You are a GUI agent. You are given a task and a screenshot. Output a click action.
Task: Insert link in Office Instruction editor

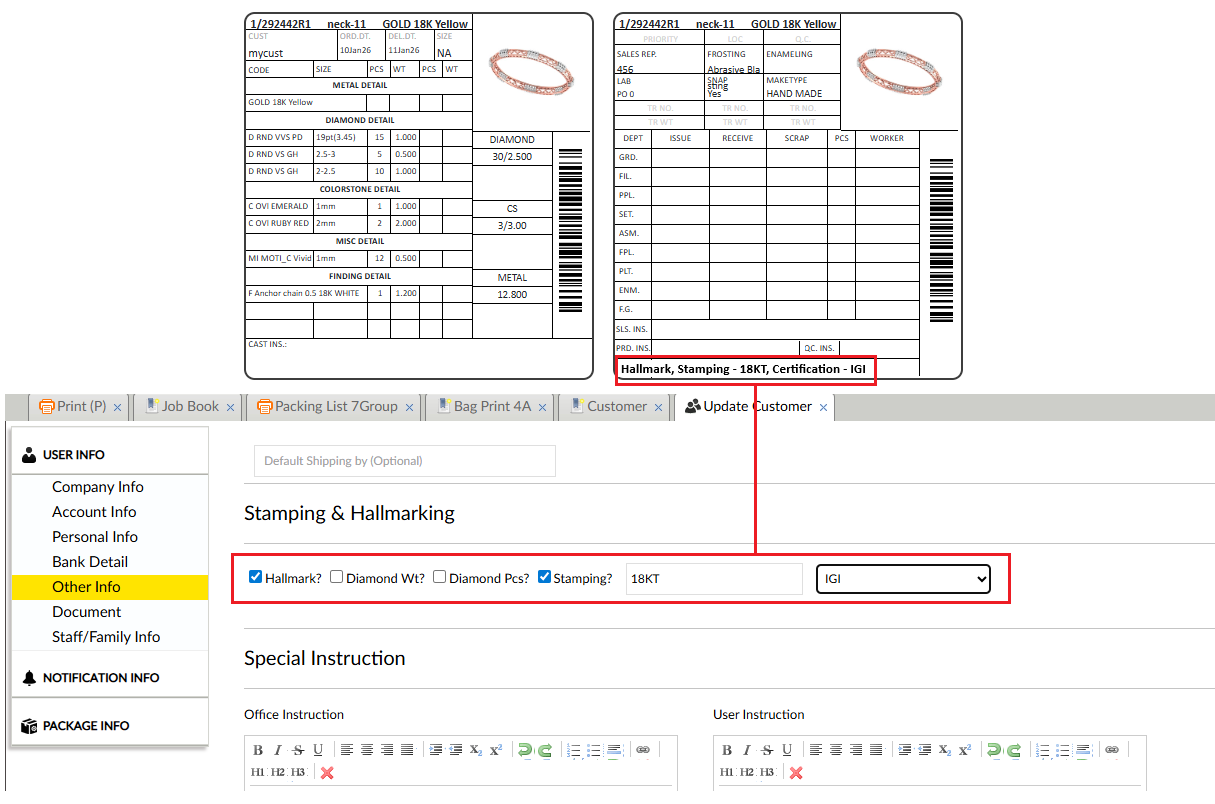(x=643, y=750)
